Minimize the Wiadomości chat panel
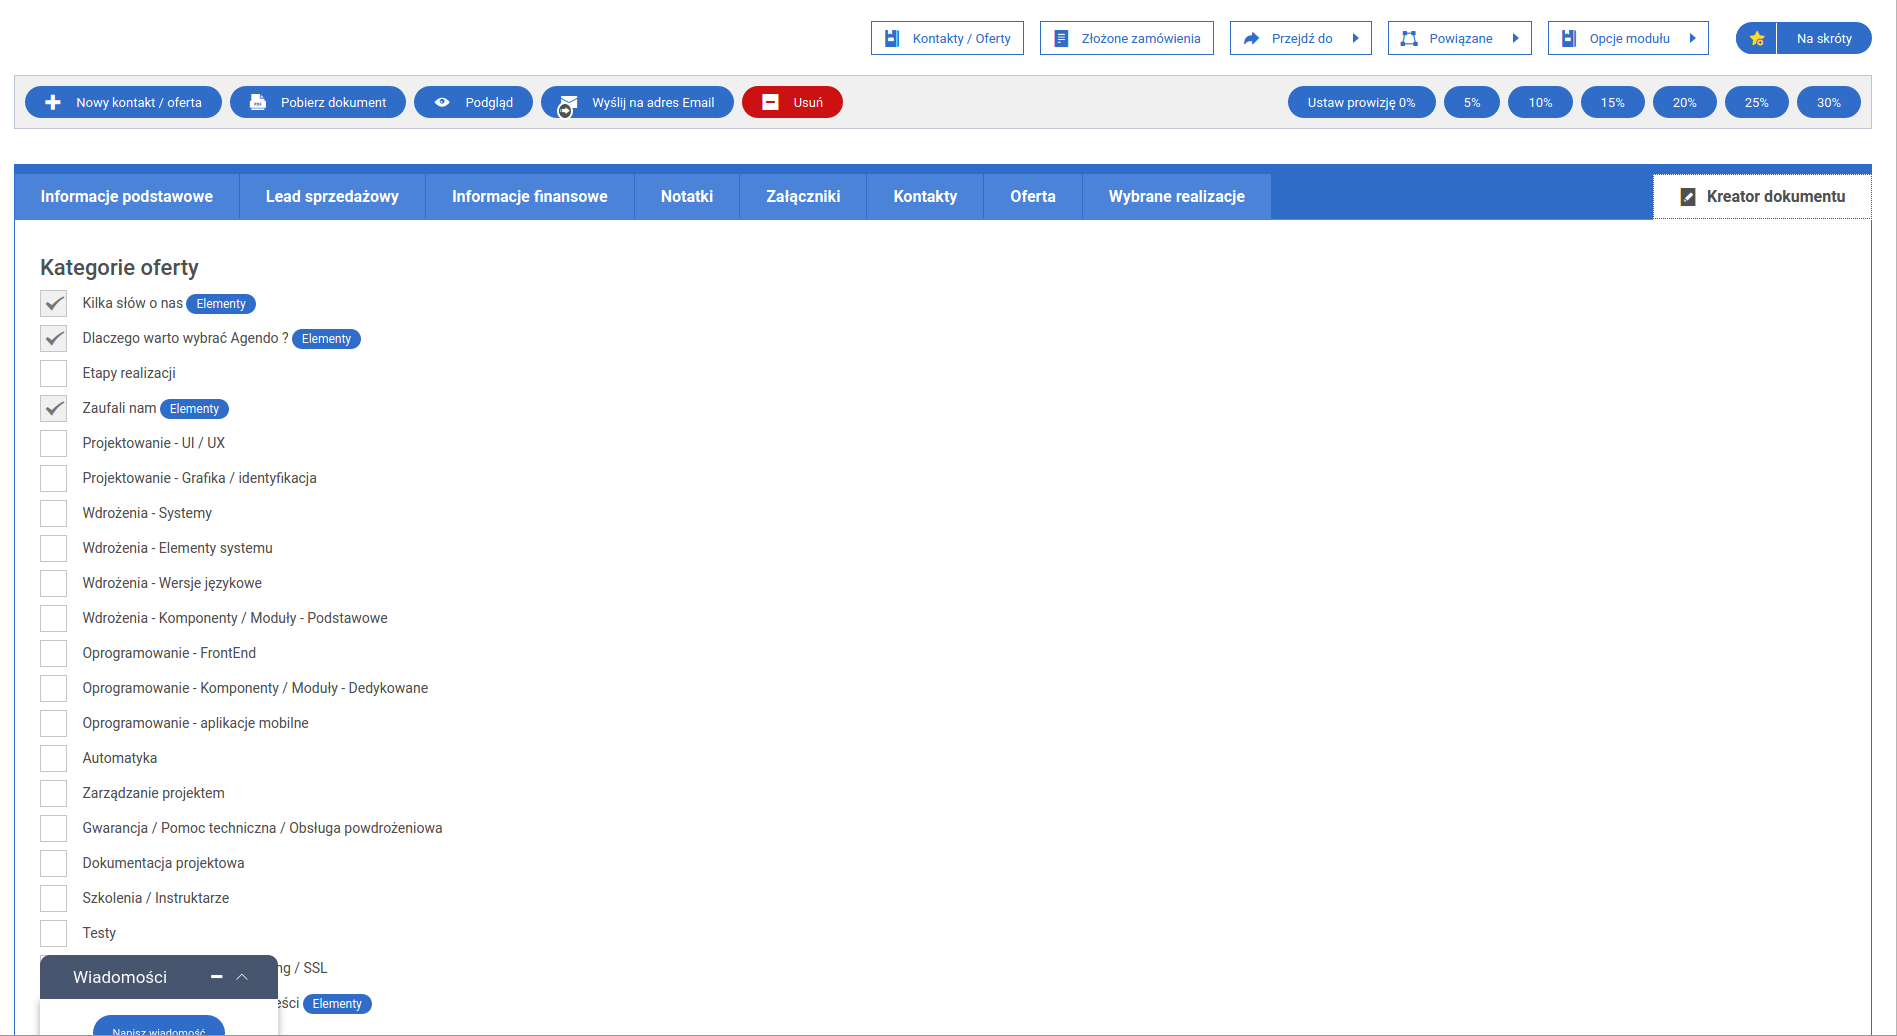The height and width of the screenshot is (1036, 1897). coord(216,977)
